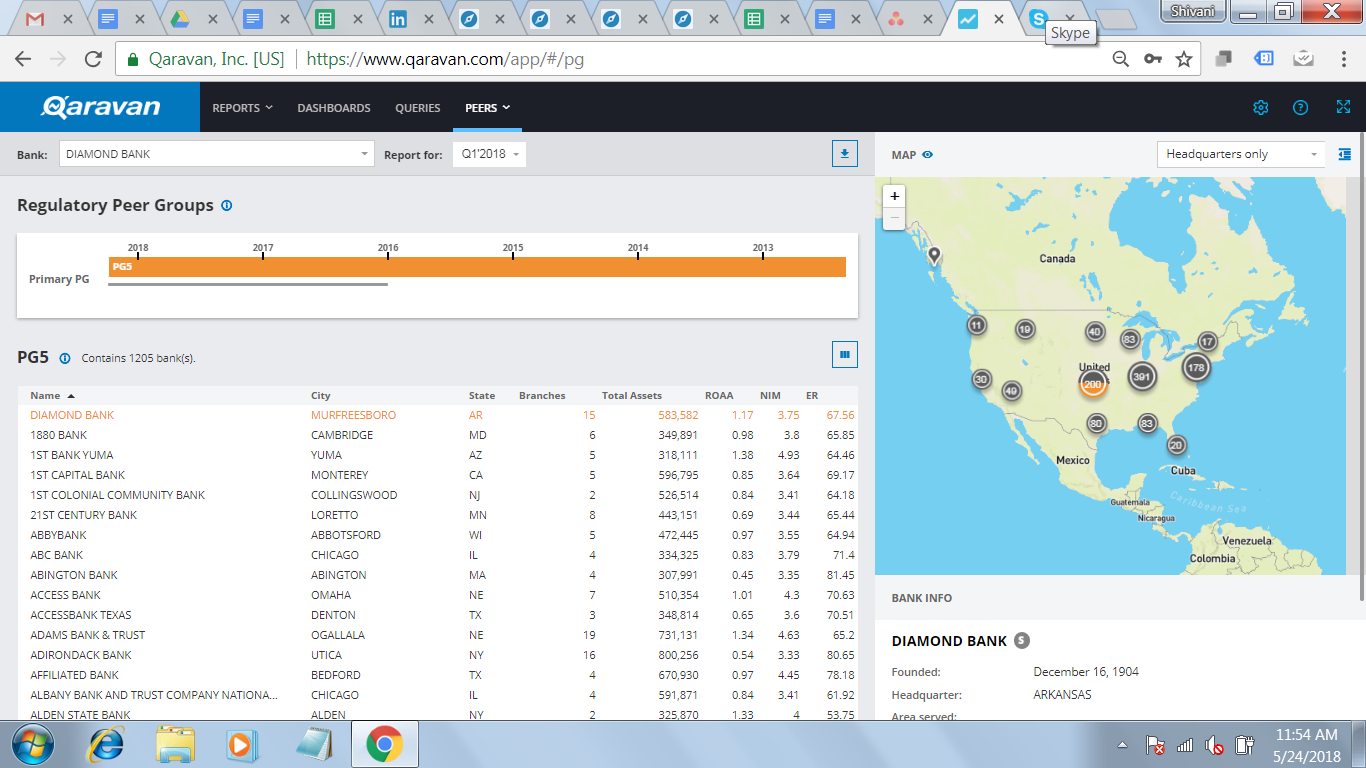This screenshot has width=1366, height=768.
Task: Collapse the map side panel icon
Action: (1345, 154)
